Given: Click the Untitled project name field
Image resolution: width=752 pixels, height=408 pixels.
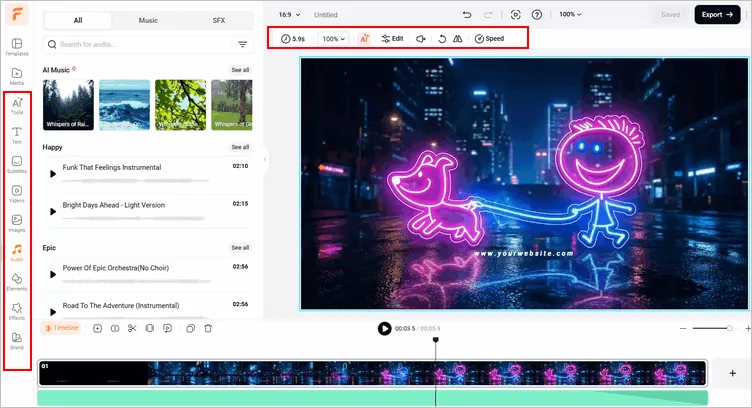Looking at the screenshot, I should (326, 15).
